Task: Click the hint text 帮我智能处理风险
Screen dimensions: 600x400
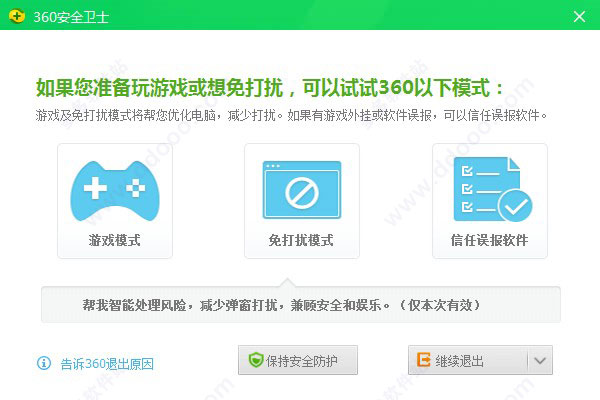Action: coord(134,305)
